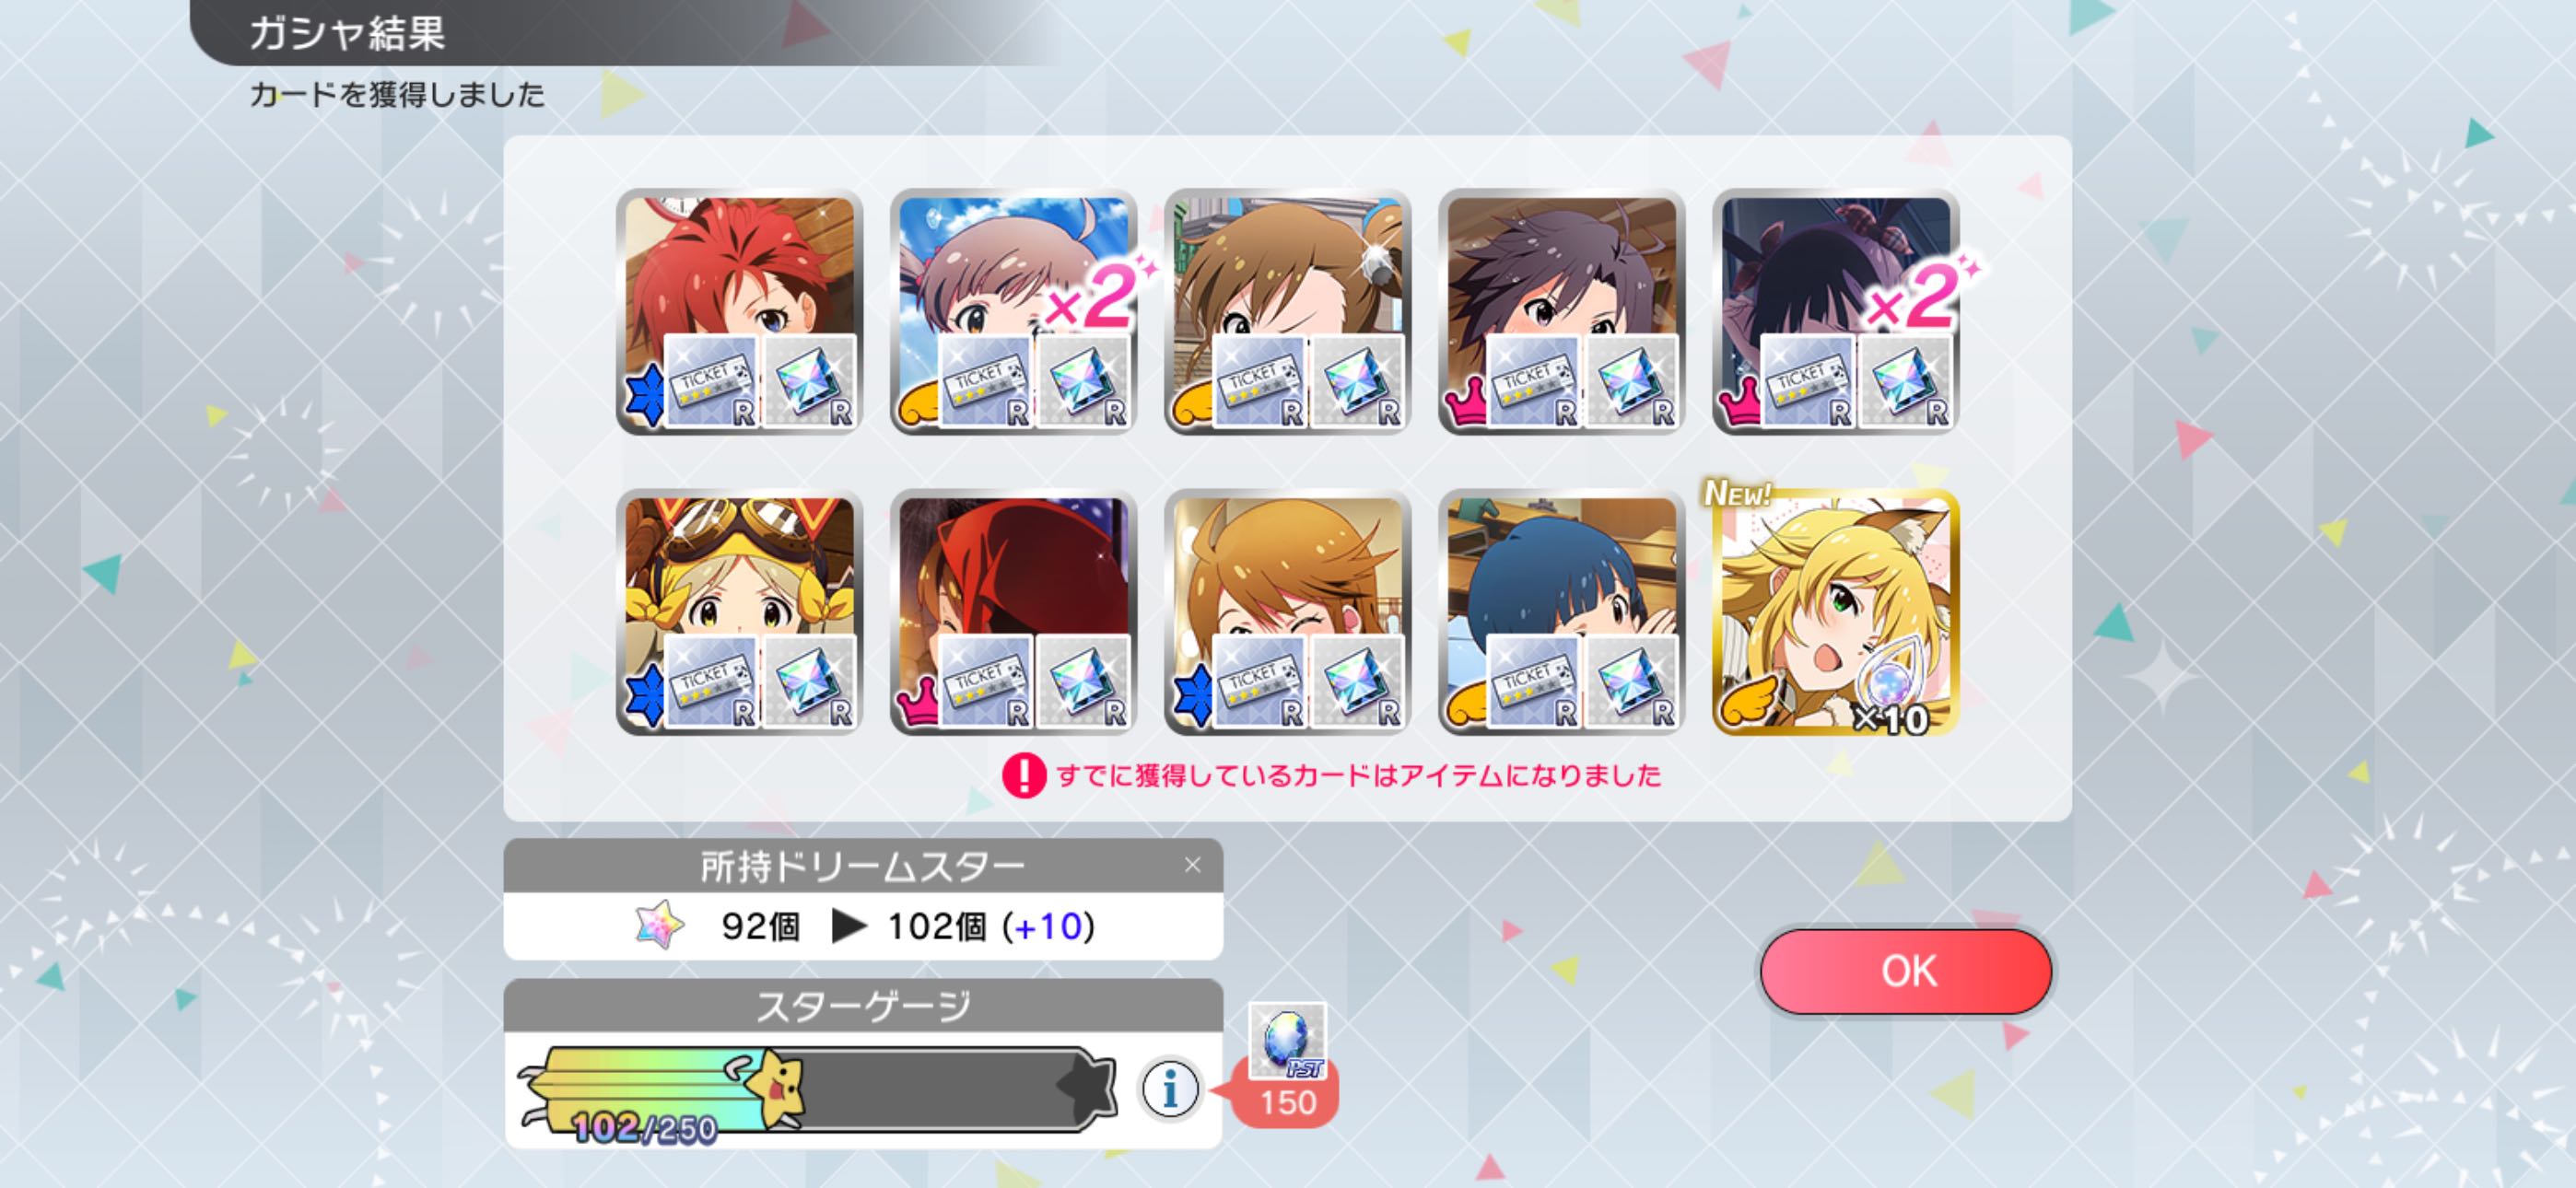Tap the twin-tail x2 sky card
The image size is (2576, 1188).
tap(1013, 311)
